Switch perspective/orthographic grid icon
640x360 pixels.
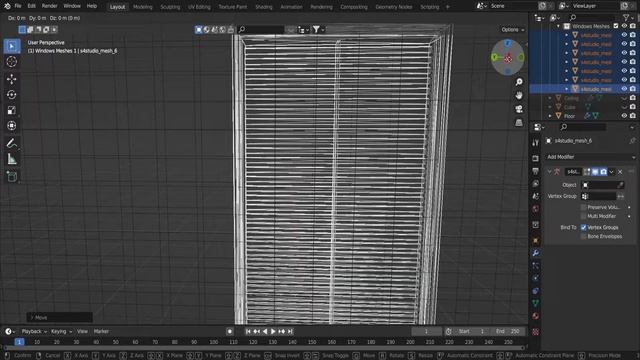coord(519,122)
